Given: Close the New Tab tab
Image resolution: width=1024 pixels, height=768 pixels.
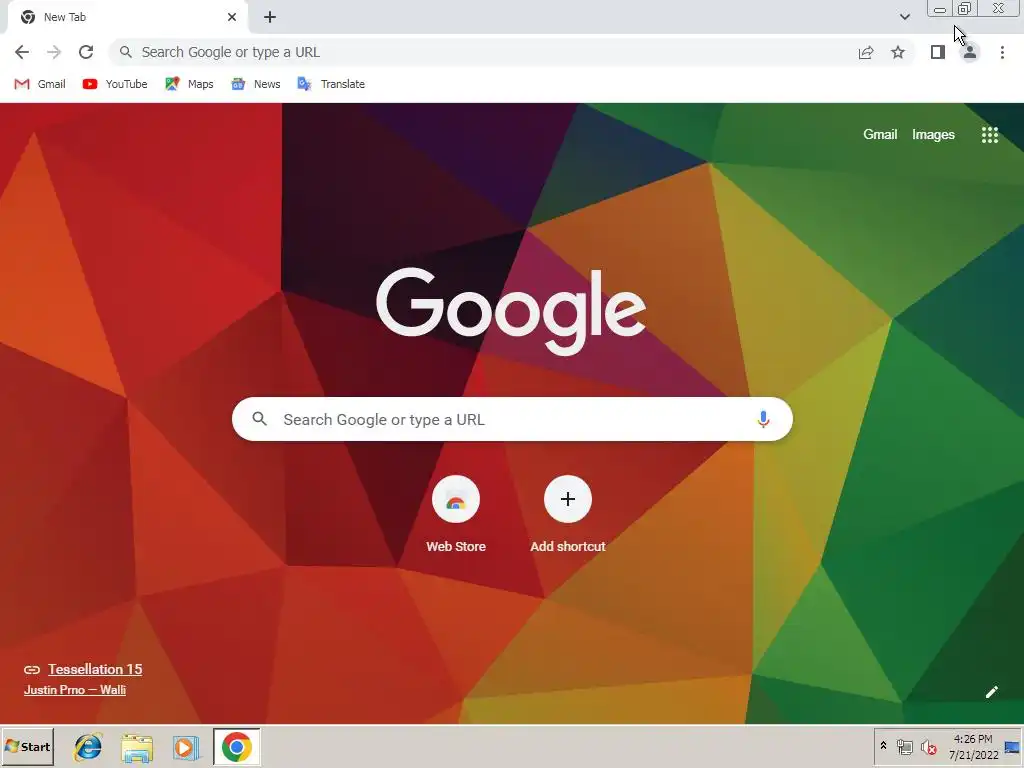Looking at the screenshot, I should 232,17.
